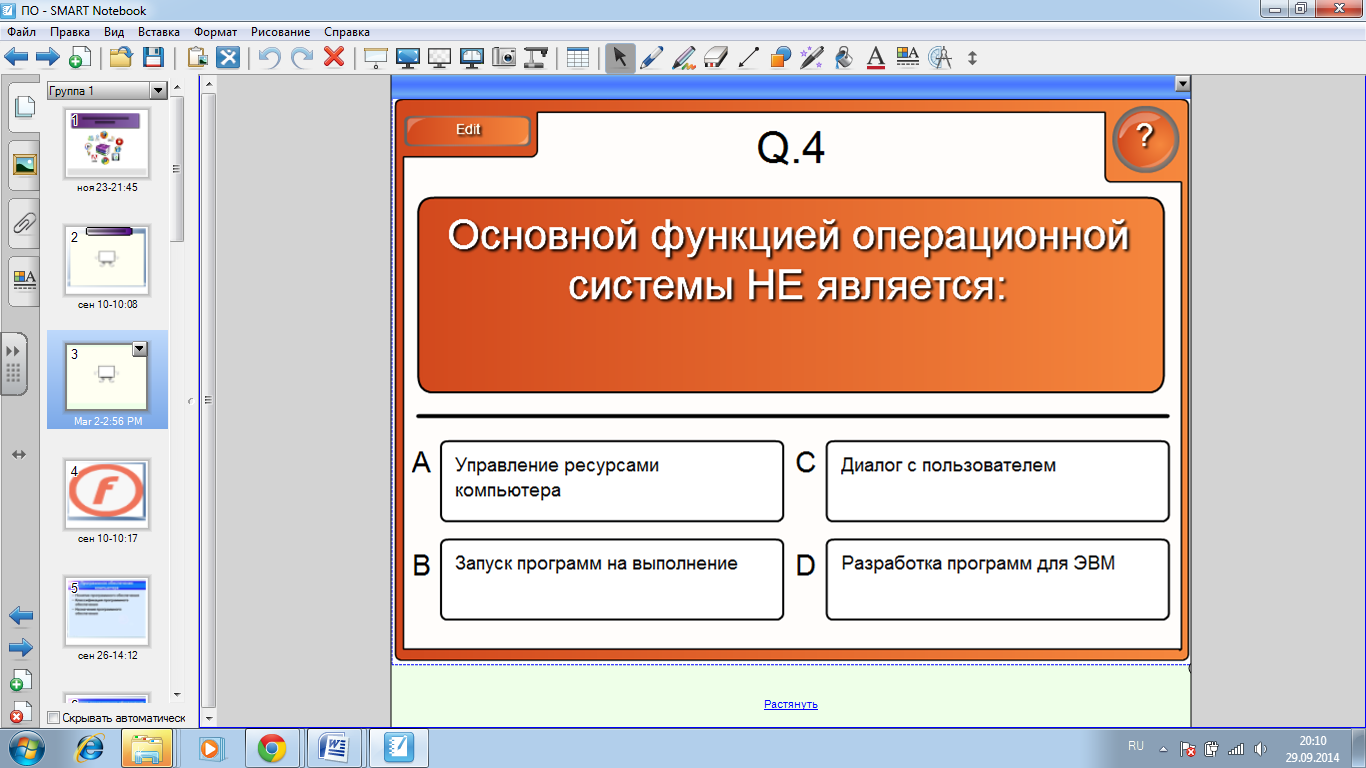Image resolution: width=1366 pixels, height=768 pixels.
Task: Click the red X delete icon
Action: coord(334,57)
